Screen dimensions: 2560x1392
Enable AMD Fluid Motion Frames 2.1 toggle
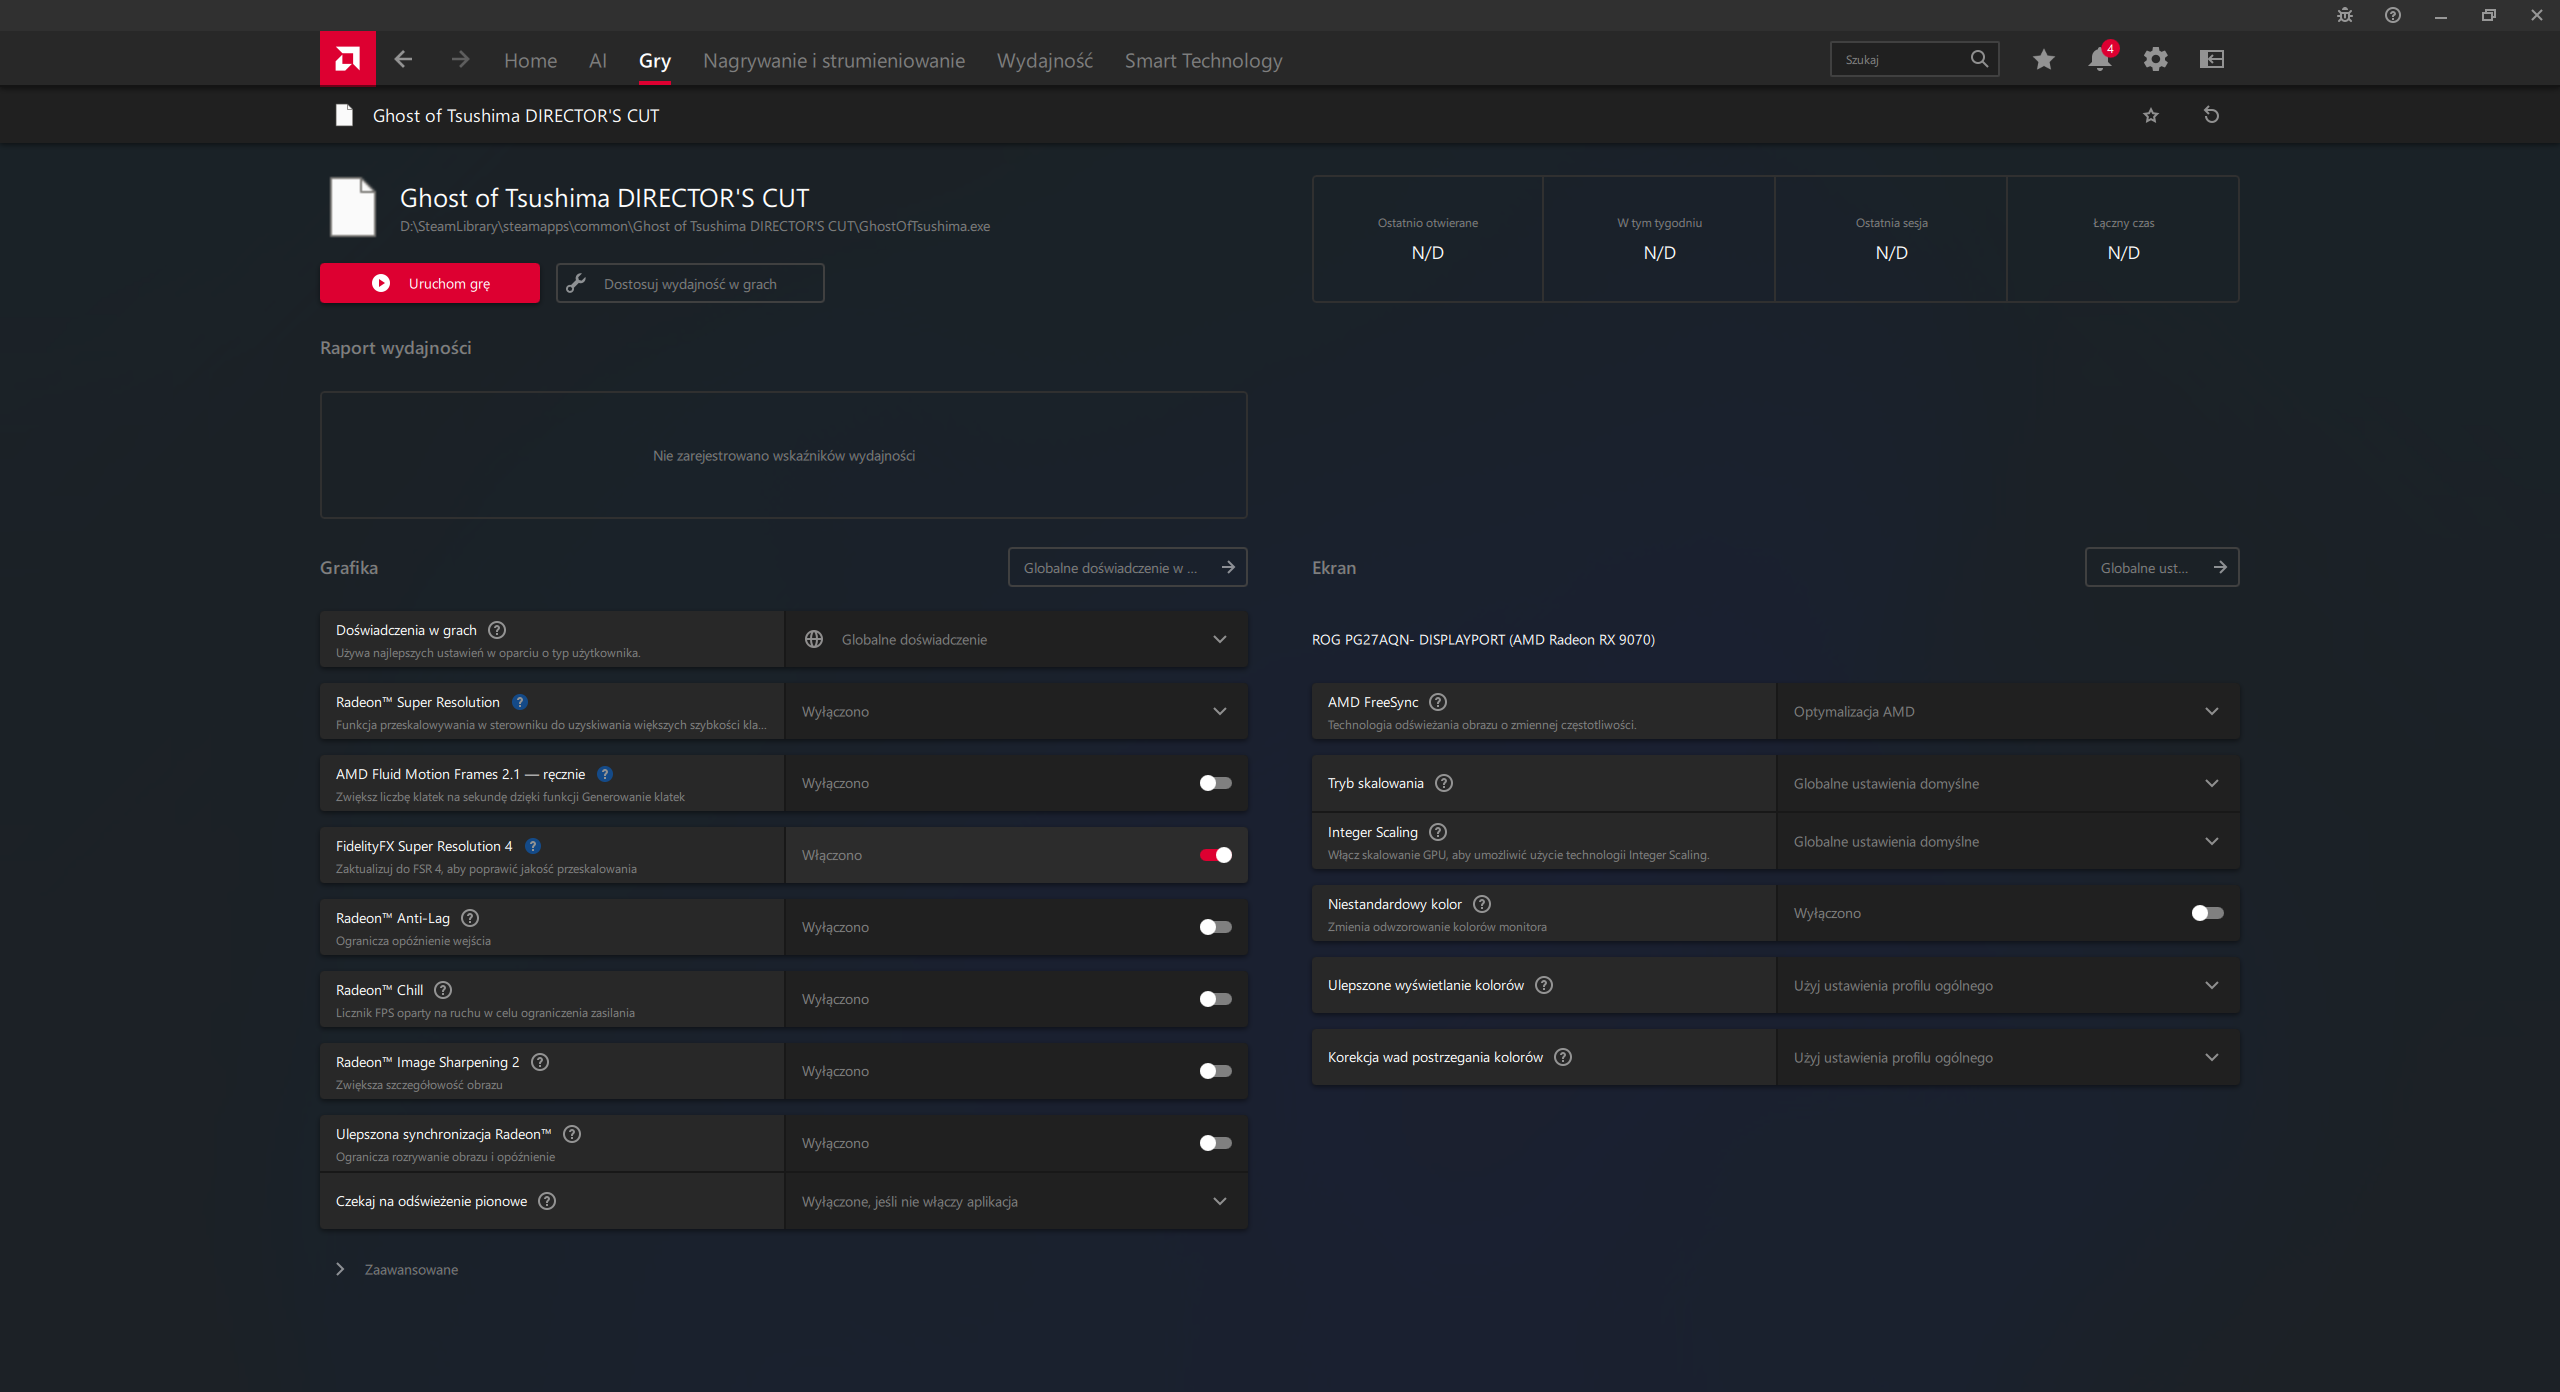point(1216,783)
